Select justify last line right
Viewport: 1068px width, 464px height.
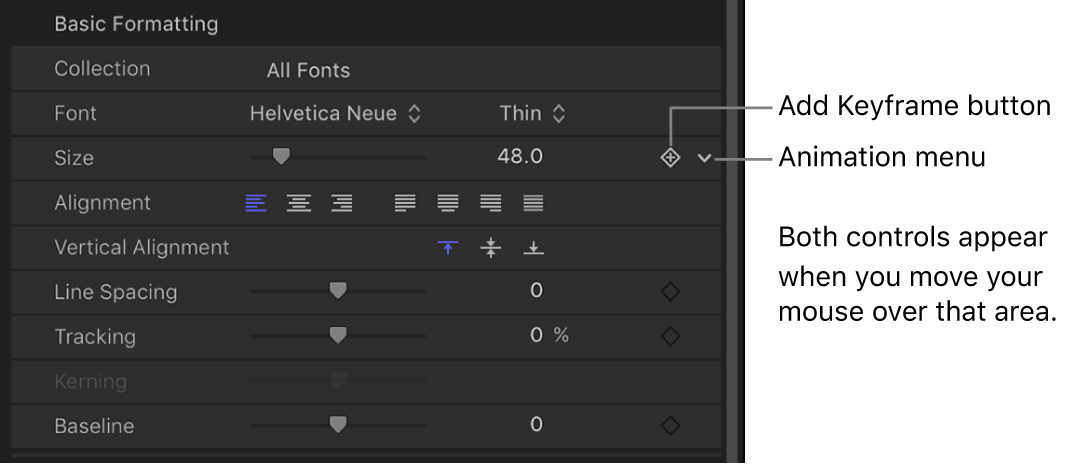(x=490, y=203)
